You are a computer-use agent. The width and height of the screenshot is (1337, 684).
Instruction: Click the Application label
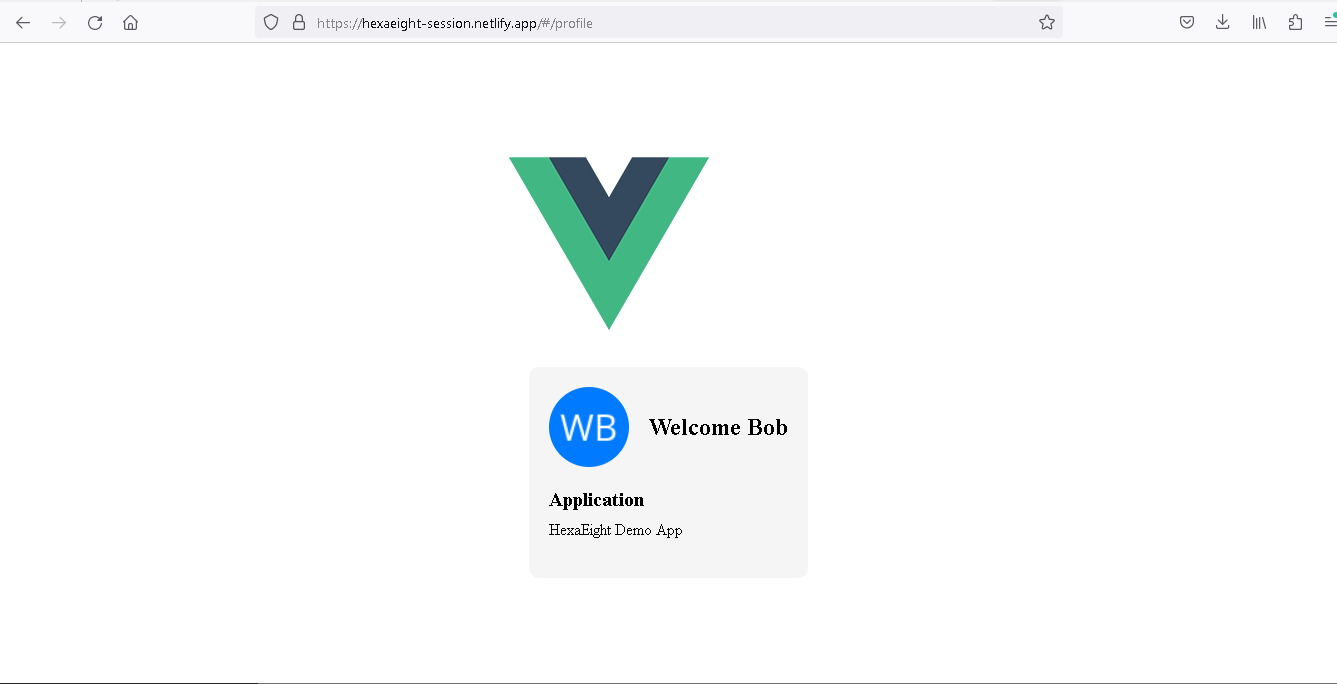pyautogui.click(x=596, y=500)
